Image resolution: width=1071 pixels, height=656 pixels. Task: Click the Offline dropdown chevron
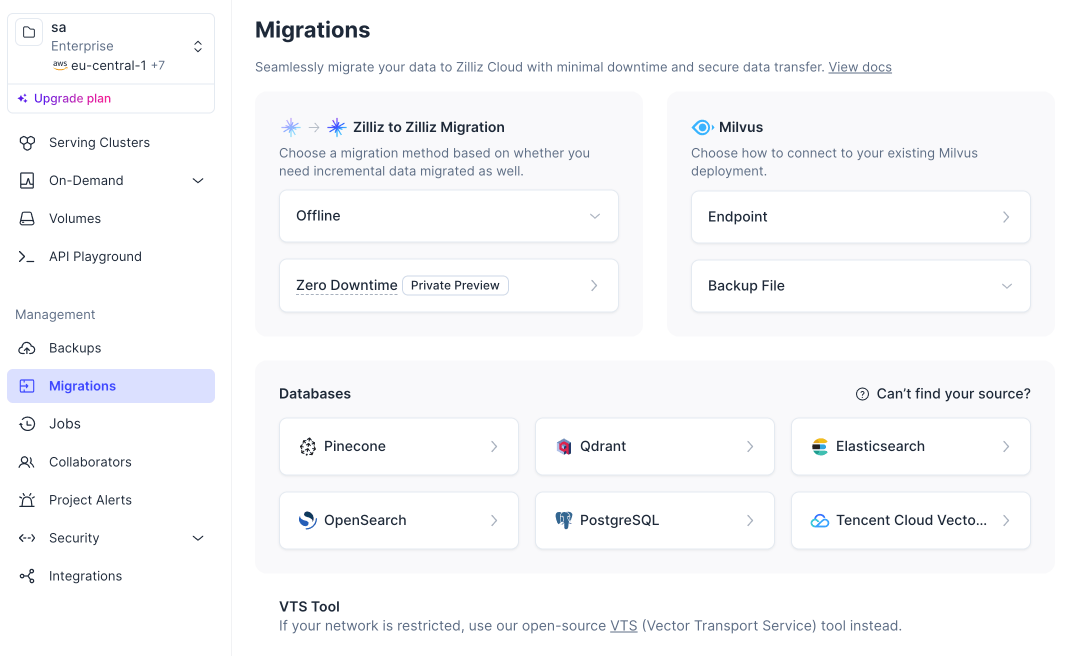(x=595, y=216)
